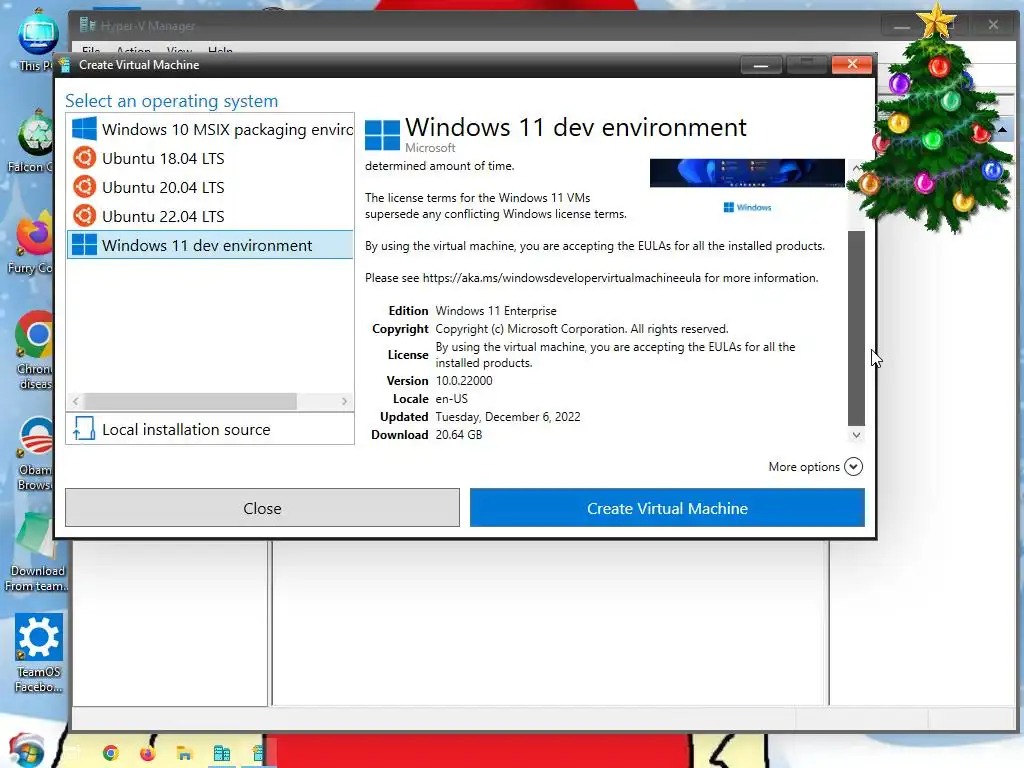Switch to Hyper-V Manager taskbar icon
This screenshot has height=768, width=1024.
tap(221, 754)
